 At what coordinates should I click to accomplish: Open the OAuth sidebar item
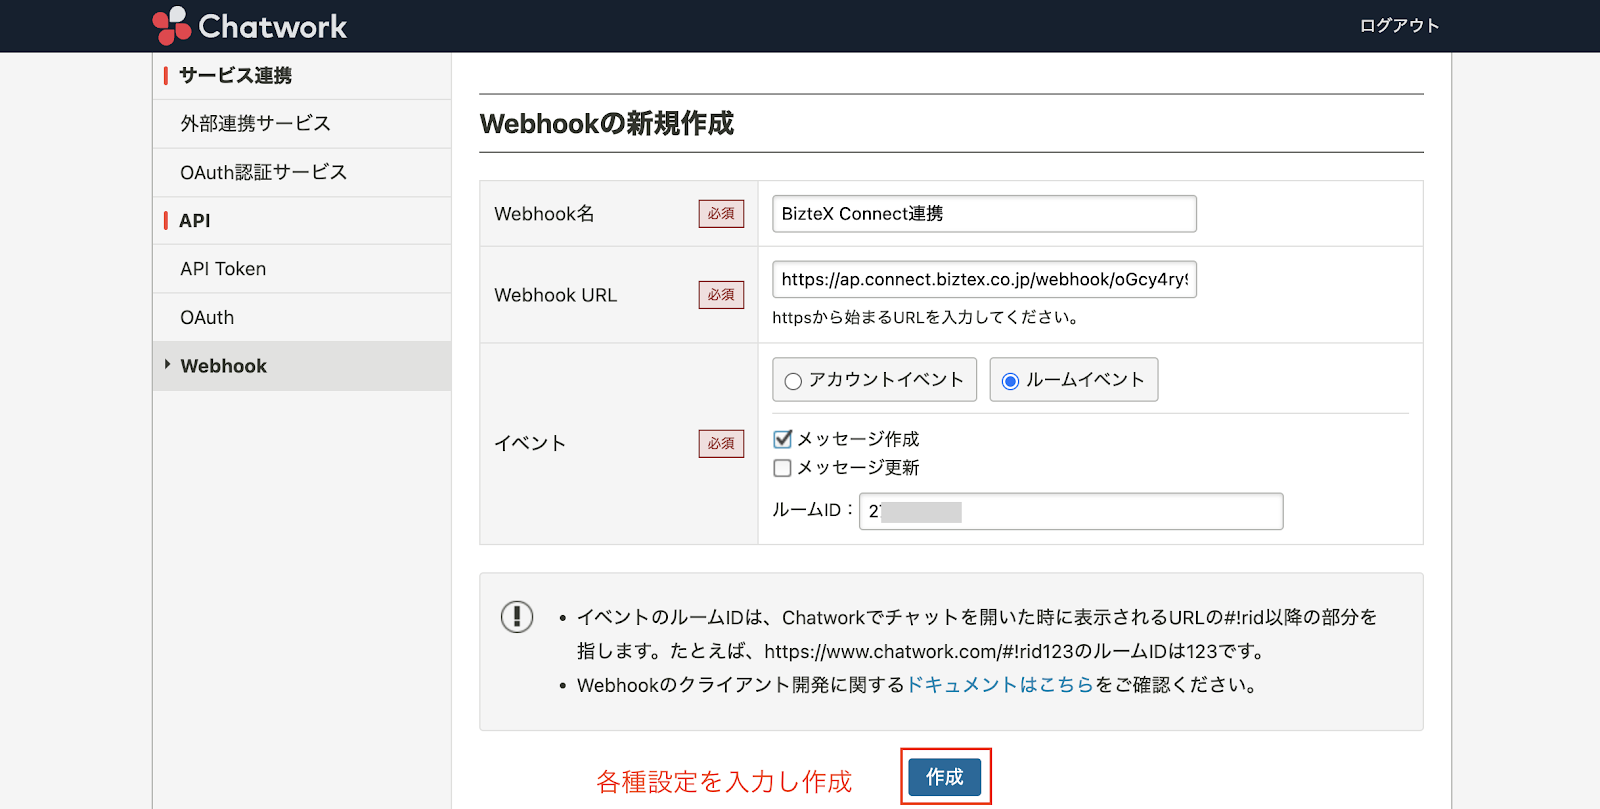click(302, 317)
